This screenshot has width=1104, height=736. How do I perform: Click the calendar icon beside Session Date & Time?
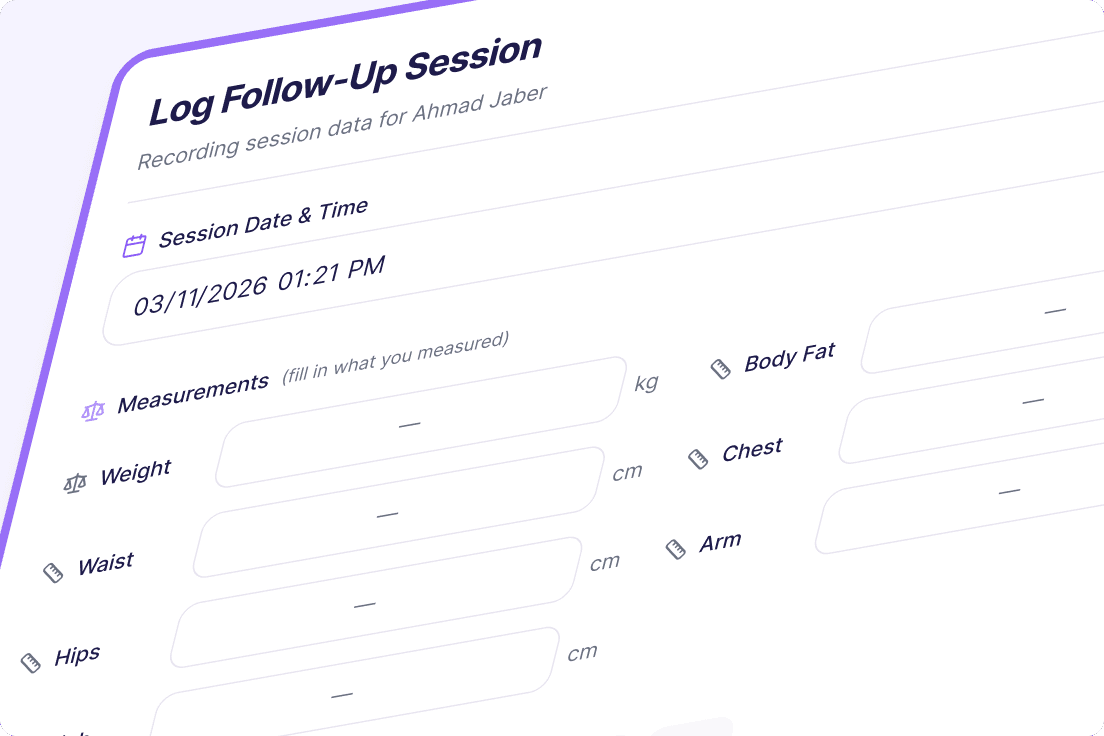pyautogui.click(x=134, y=245)
